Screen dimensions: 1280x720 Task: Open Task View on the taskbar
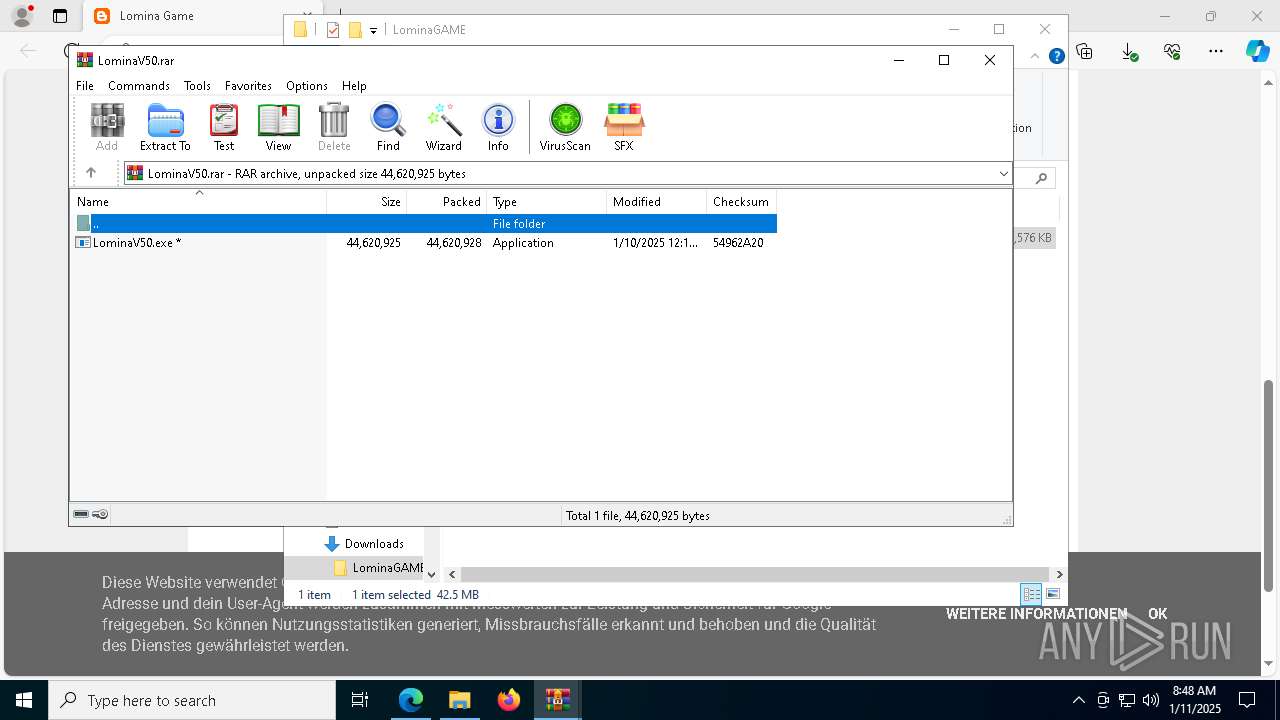pyautogui.click(x=360, y=700)
